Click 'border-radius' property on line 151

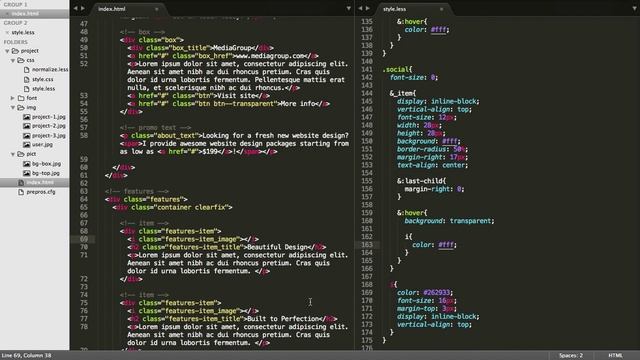coord(422,149)
